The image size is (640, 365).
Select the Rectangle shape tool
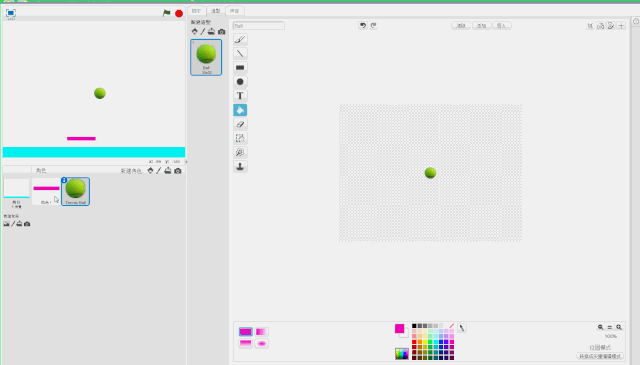[240, 68]
